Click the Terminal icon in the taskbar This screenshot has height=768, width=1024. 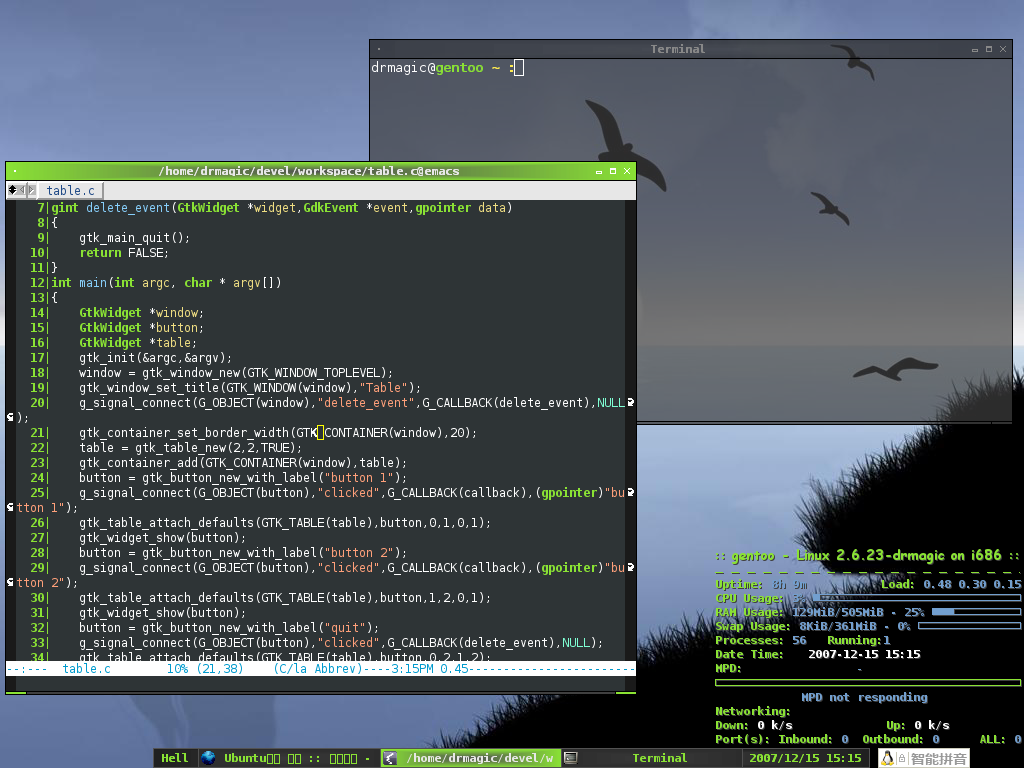point(571,758)
